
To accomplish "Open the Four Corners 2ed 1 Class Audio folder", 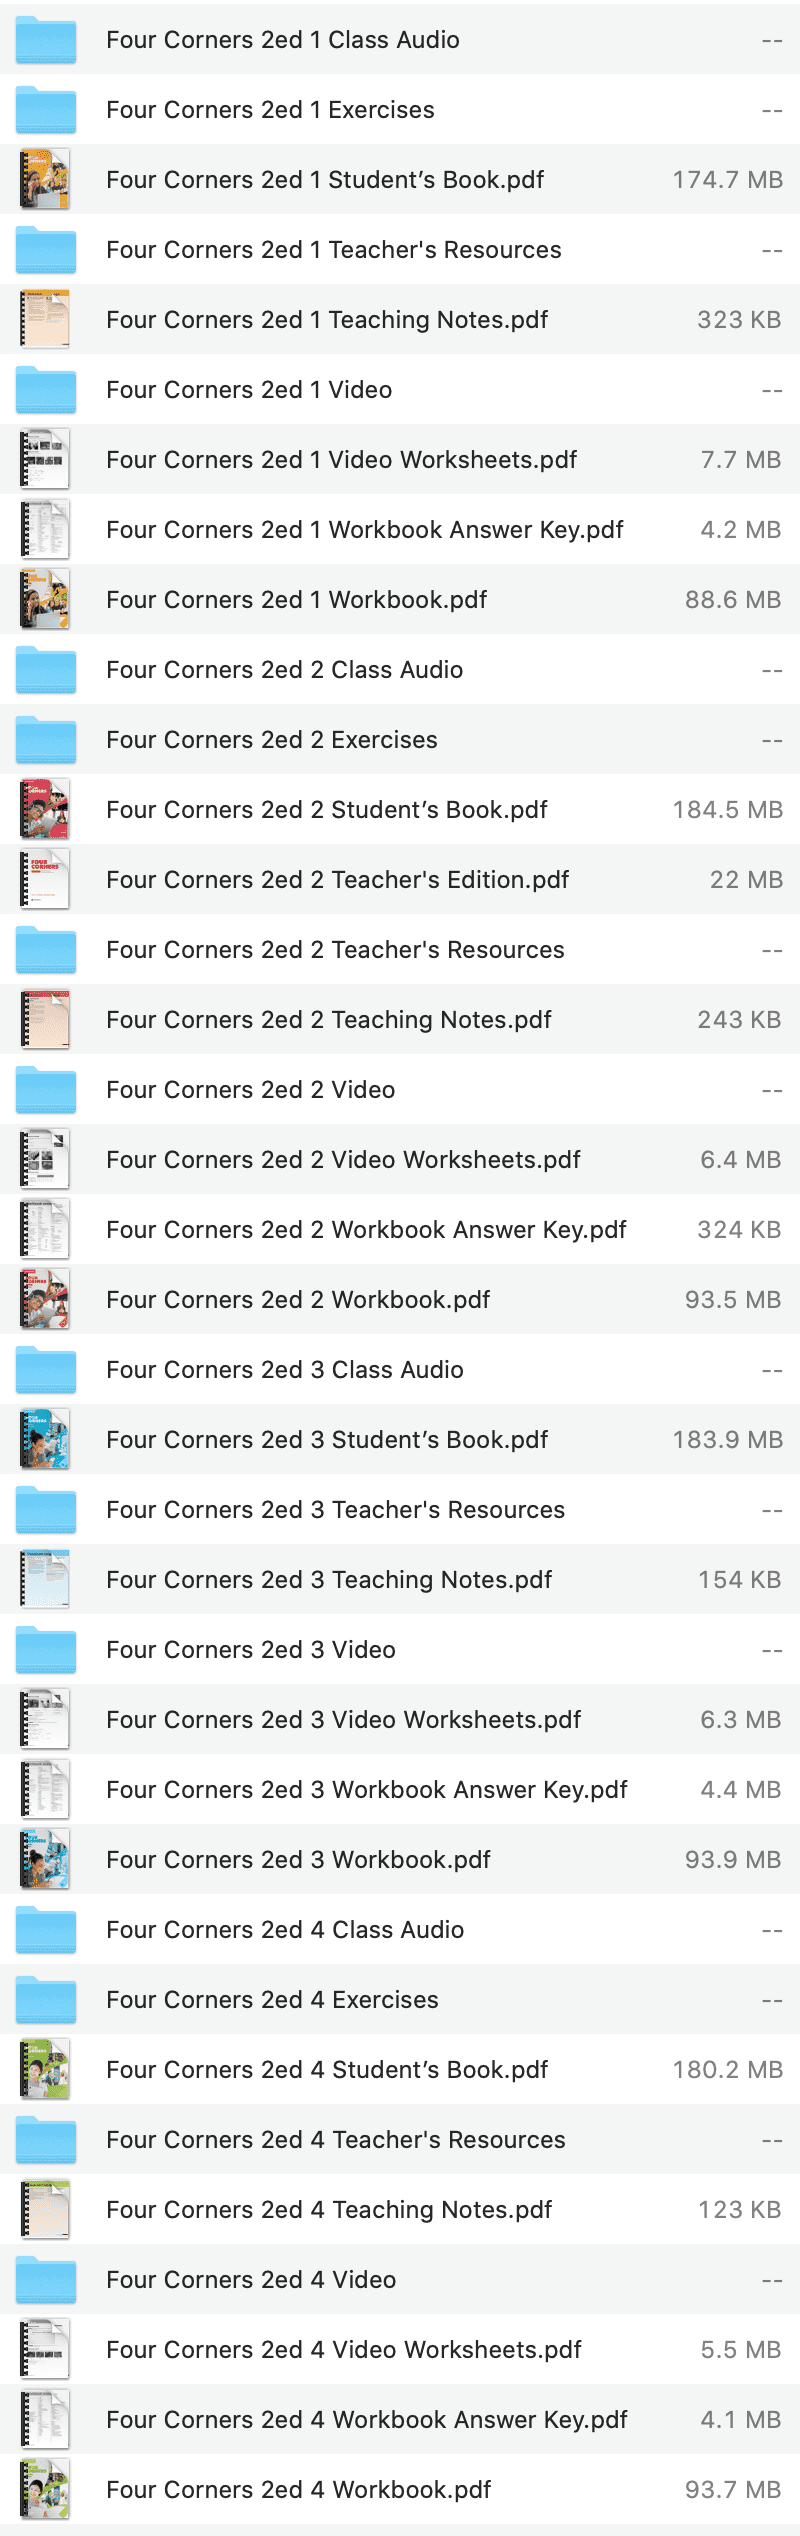I will click(x=283, y=40).
